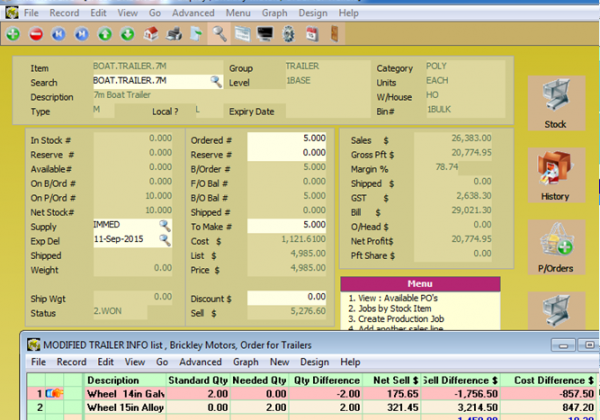The image size is (600, 420).
Task: Click the lookup magnifier next to Supply IMMED
Action: point(165,225)
